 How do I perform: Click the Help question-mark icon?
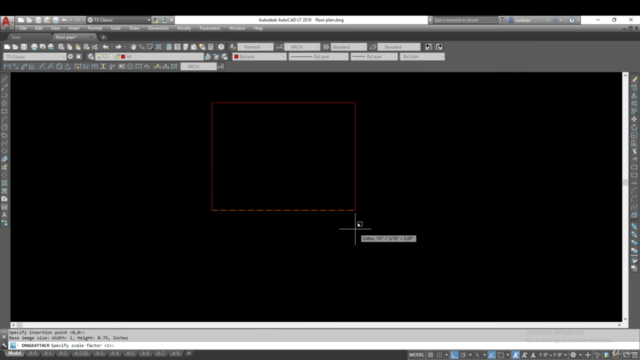pos(221,47)
